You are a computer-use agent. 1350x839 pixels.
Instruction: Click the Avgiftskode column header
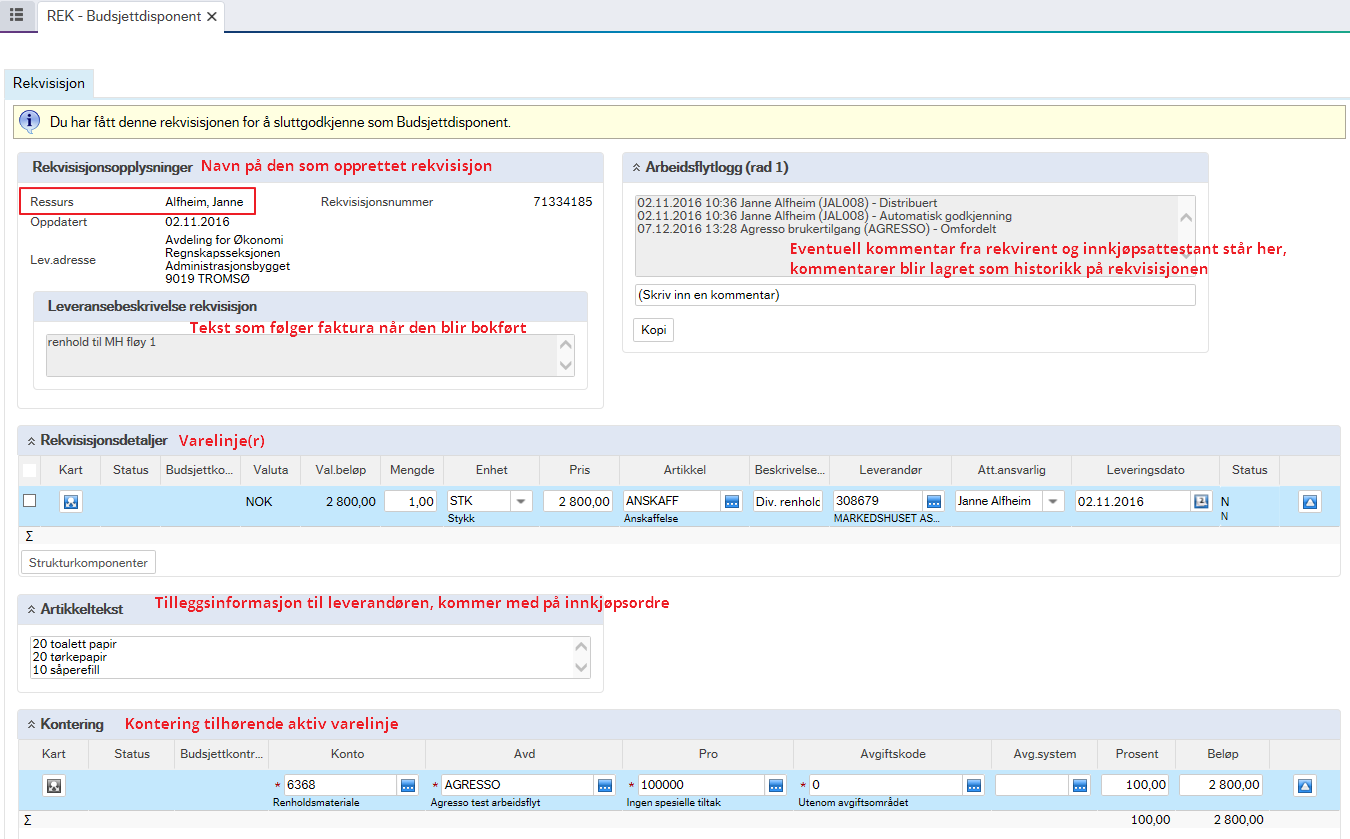click(x=893, y=754)
